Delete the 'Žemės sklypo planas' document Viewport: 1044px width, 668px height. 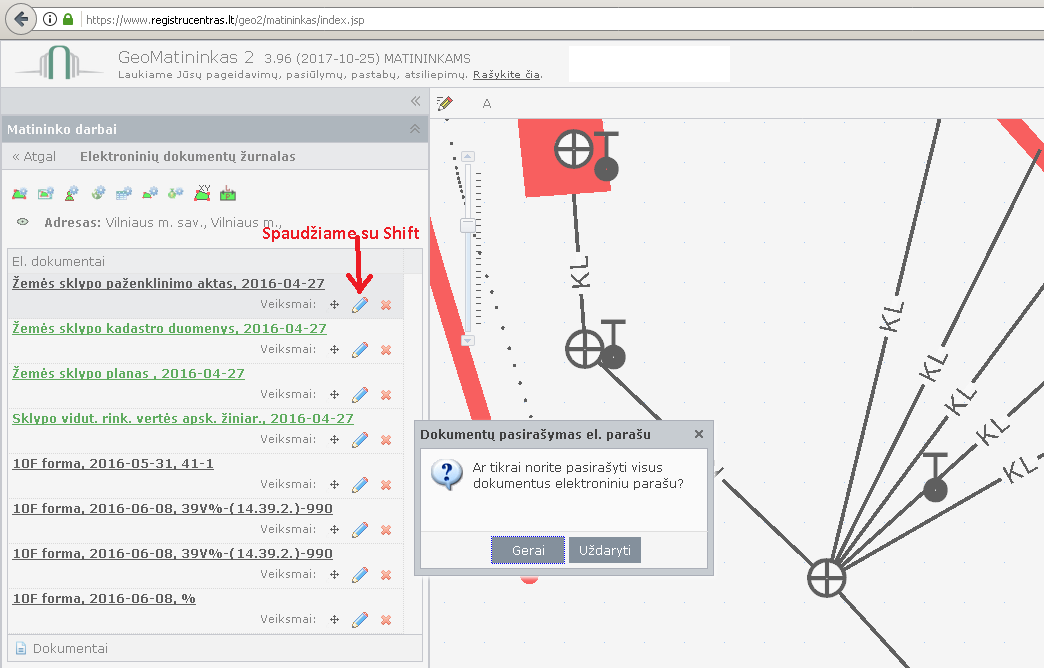click(386, 395)
